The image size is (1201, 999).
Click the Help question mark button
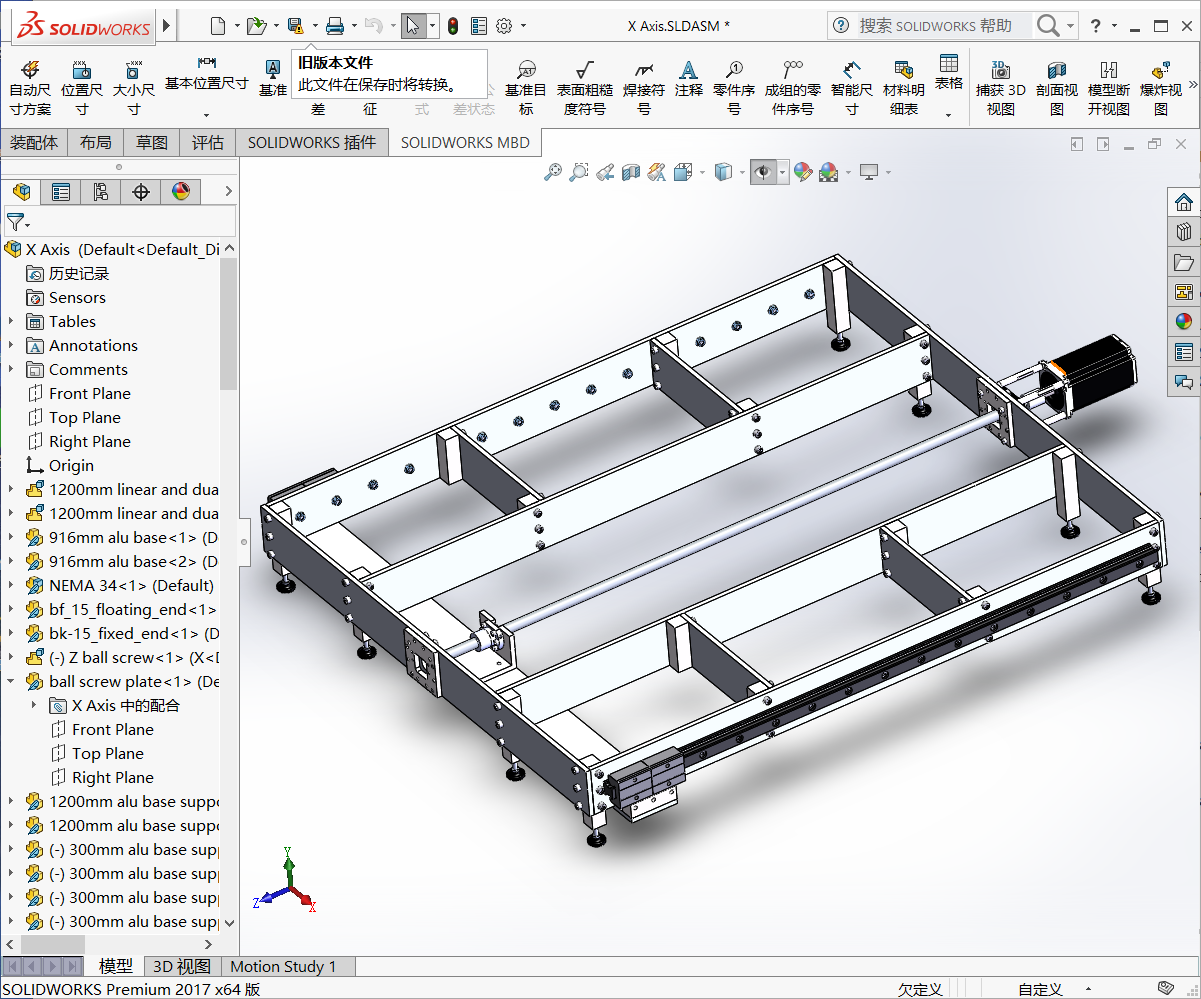[1097, 25]
